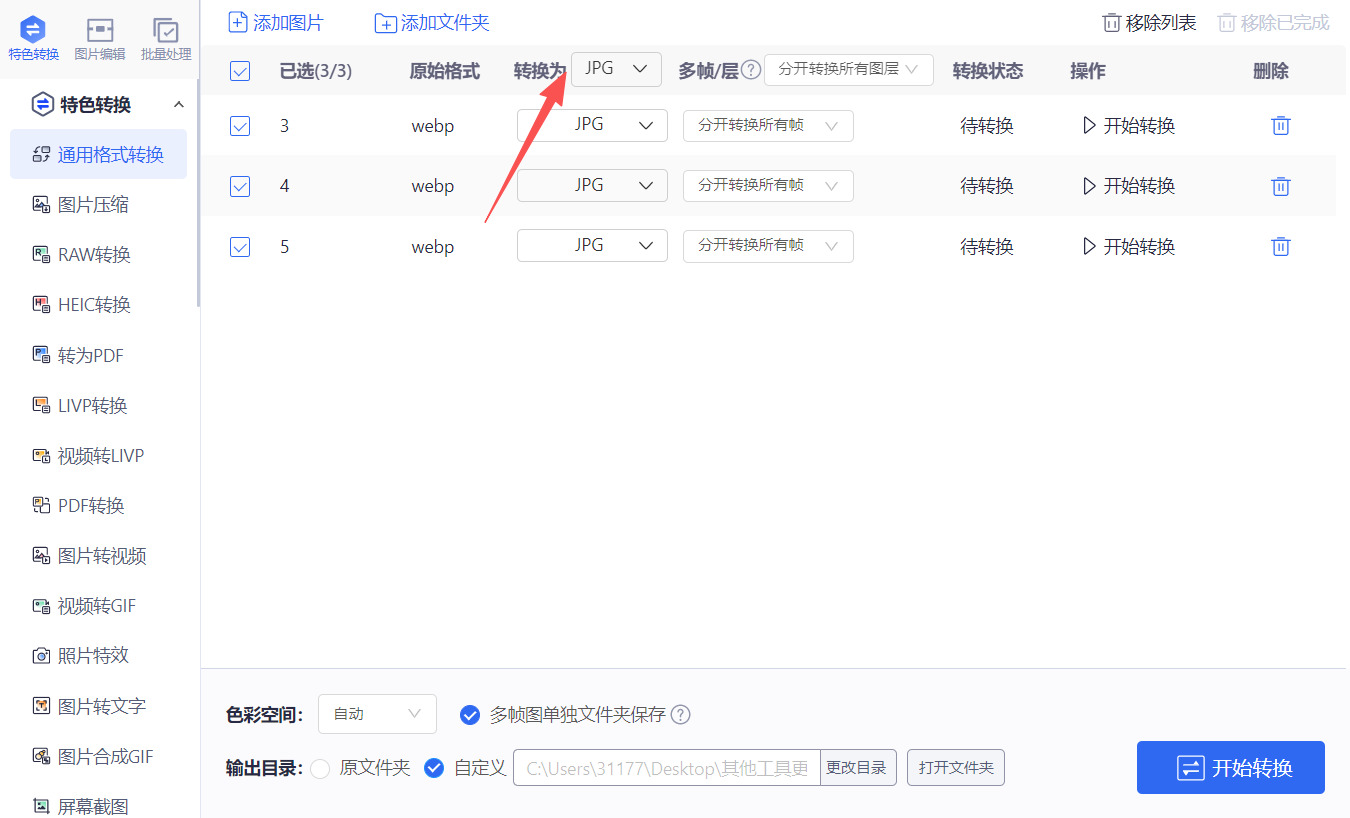Image resolution: width=1350 pixels, height=818 pixels.
Task: Open the 色彩空间 自动 dropdown
Action: coord(377,714)
